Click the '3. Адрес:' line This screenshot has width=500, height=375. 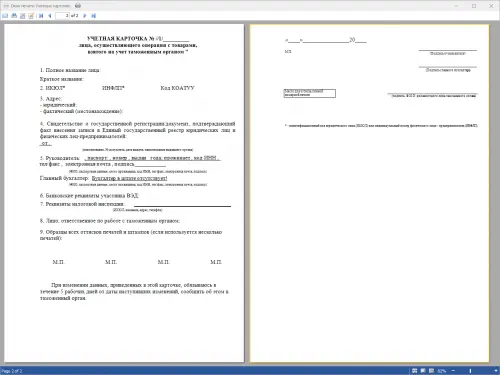51,99
